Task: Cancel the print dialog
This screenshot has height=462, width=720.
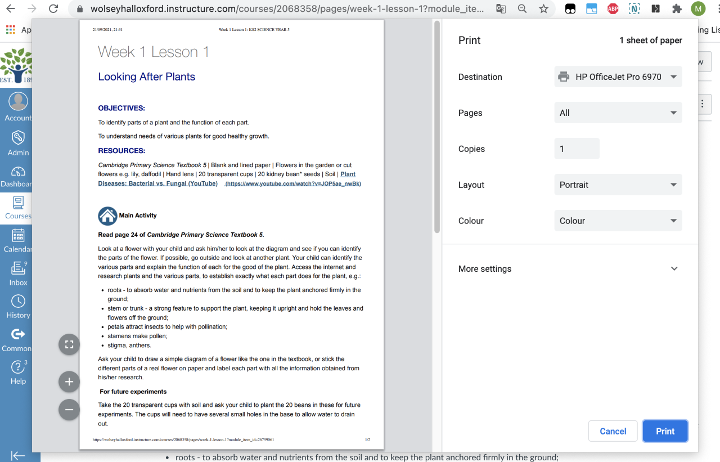Action: pyautogui.click(x=613, y=431)
